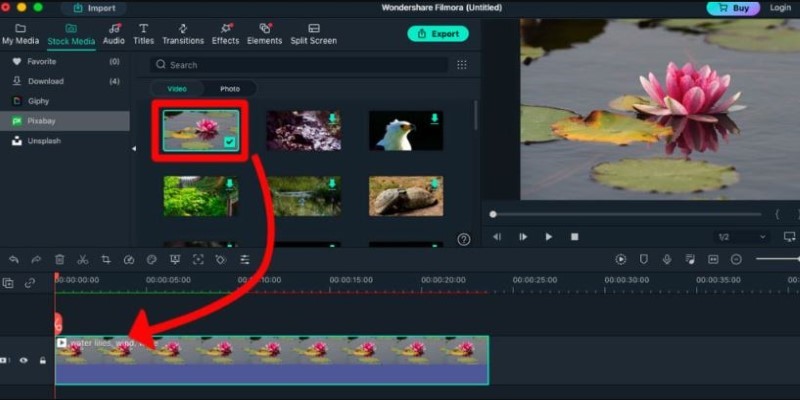Collapse the media panel with the side arrow

[x=134, y=148]
